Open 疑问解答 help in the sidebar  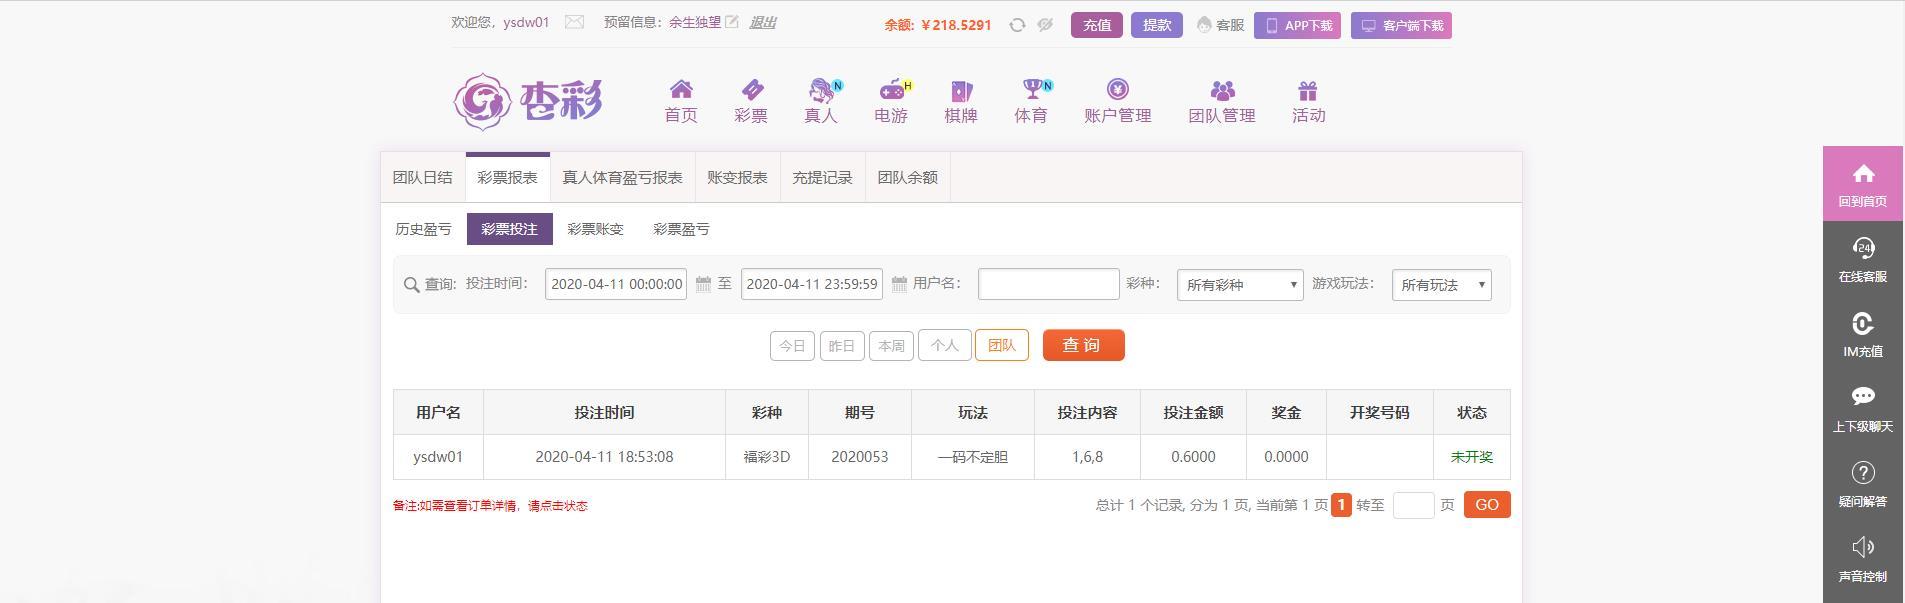[x=1863, y=484]
